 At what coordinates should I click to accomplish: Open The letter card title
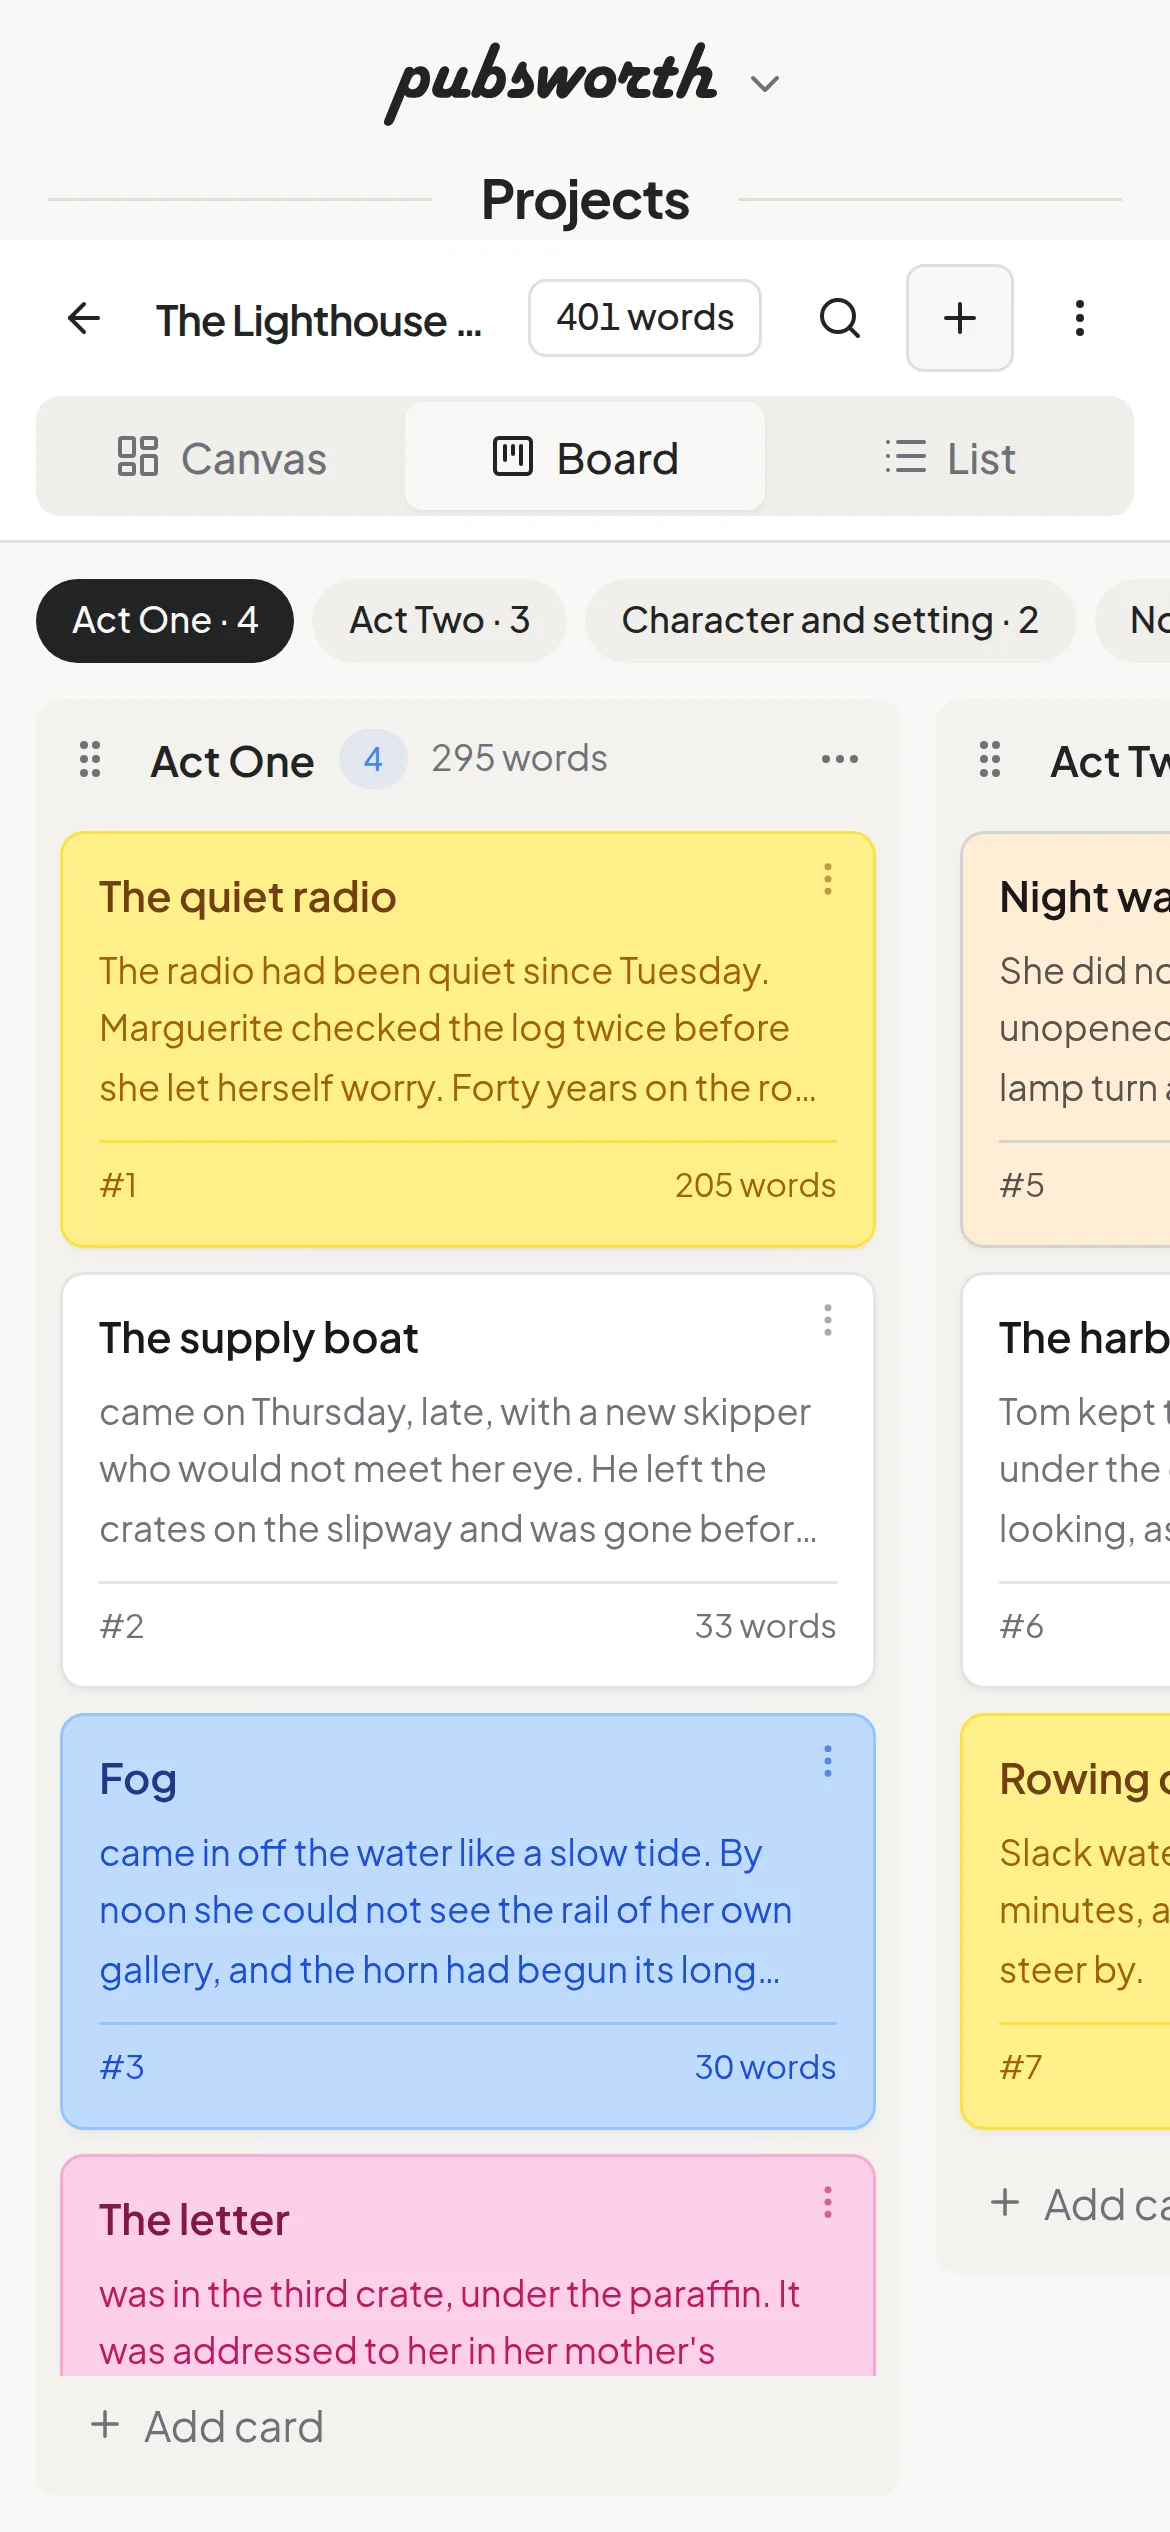pos(194,2221)
